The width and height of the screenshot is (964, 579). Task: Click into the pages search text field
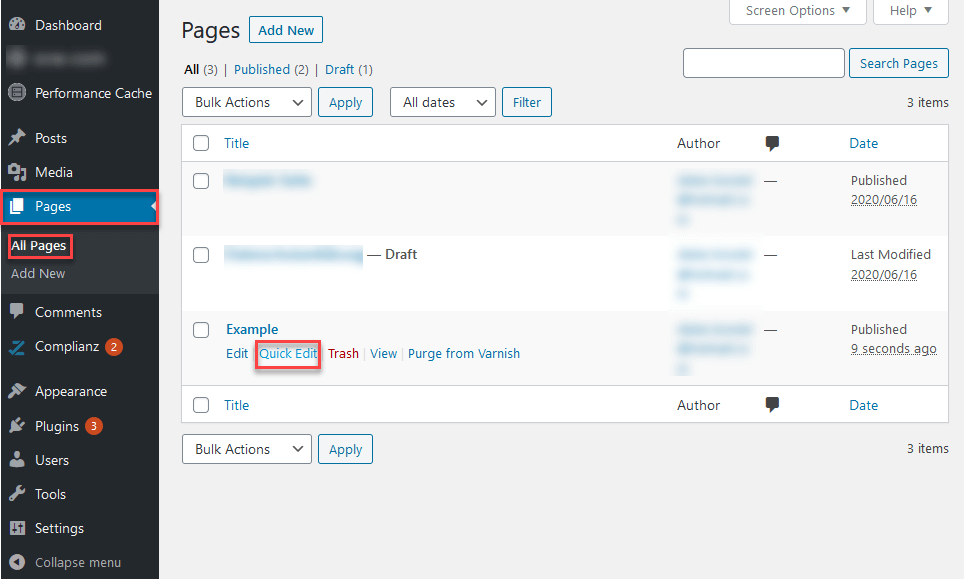pyautogui.click(x=763, y=63)
